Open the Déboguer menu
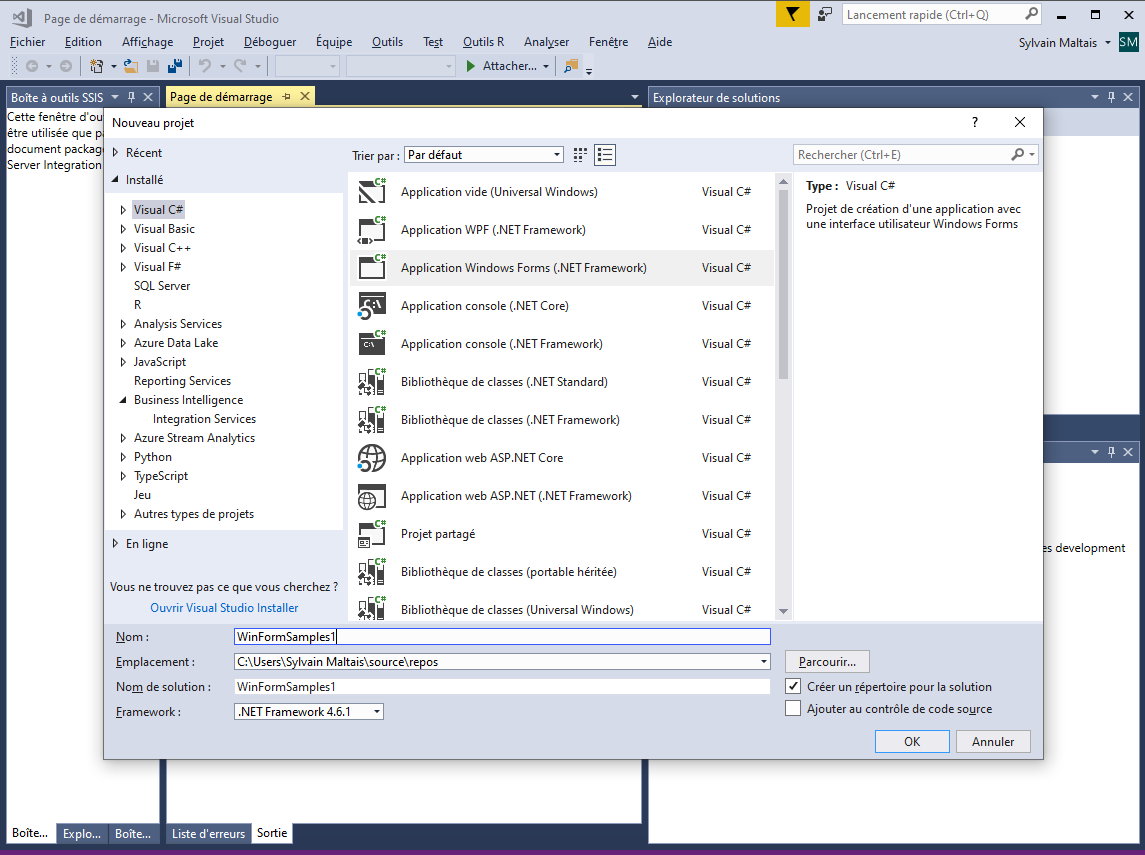 pyautogui.click(x=270, y=42)
